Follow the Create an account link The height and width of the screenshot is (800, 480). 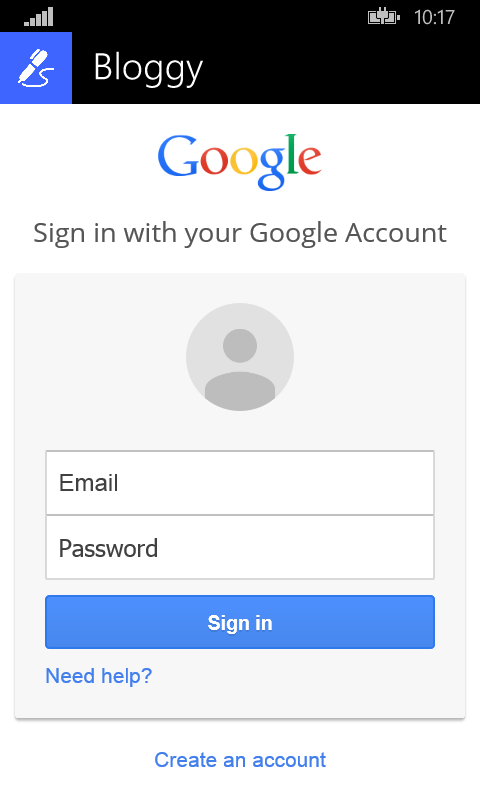240,760
